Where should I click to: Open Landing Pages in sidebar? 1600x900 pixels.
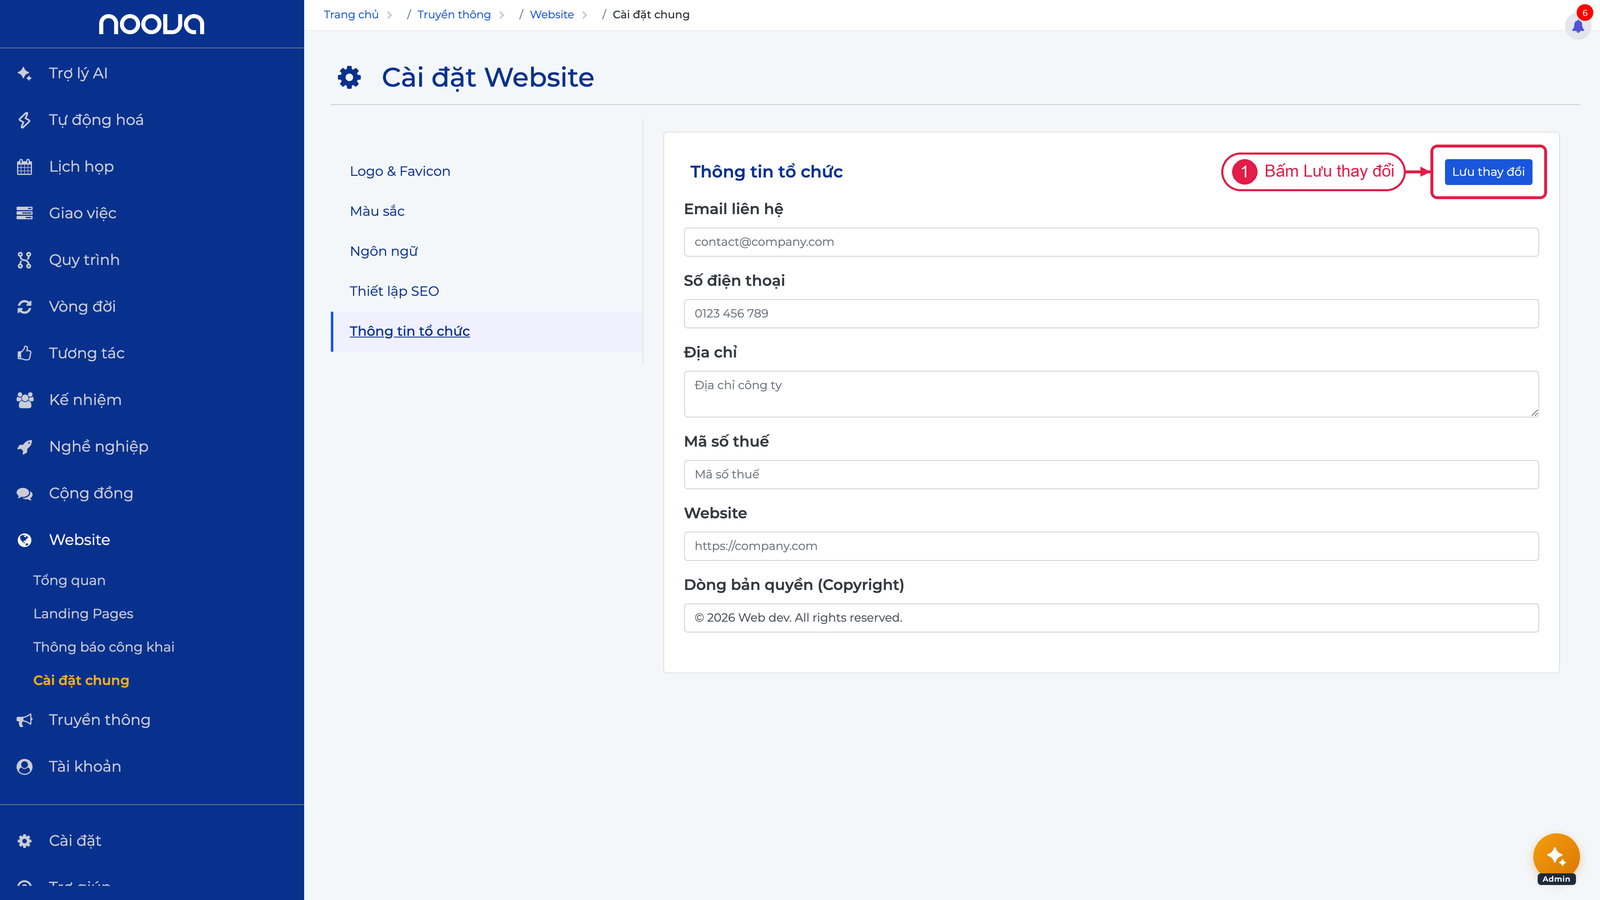coord(83,614)
